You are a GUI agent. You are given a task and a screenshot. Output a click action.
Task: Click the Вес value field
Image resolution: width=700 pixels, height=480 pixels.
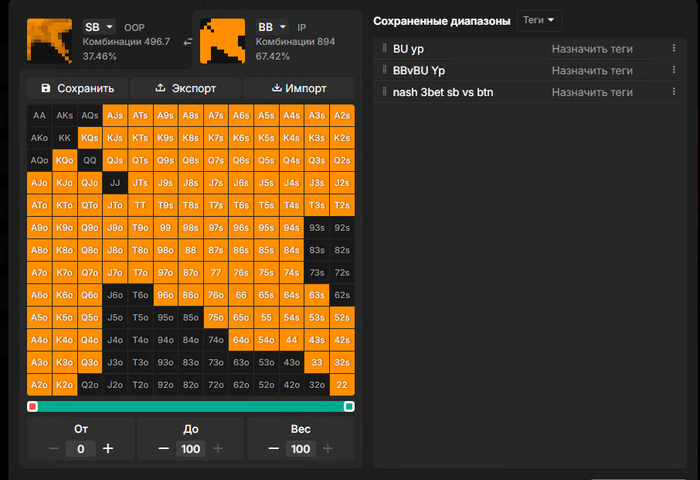(x=300, y=449)
